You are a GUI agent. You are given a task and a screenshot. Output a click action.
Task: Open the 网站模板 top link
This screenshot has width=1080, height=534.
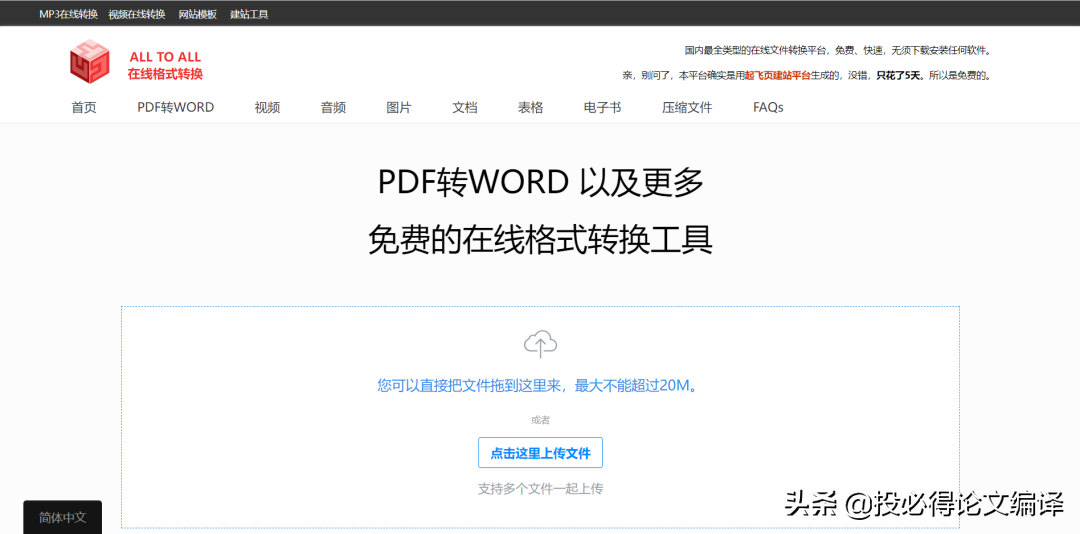[198, 14]
